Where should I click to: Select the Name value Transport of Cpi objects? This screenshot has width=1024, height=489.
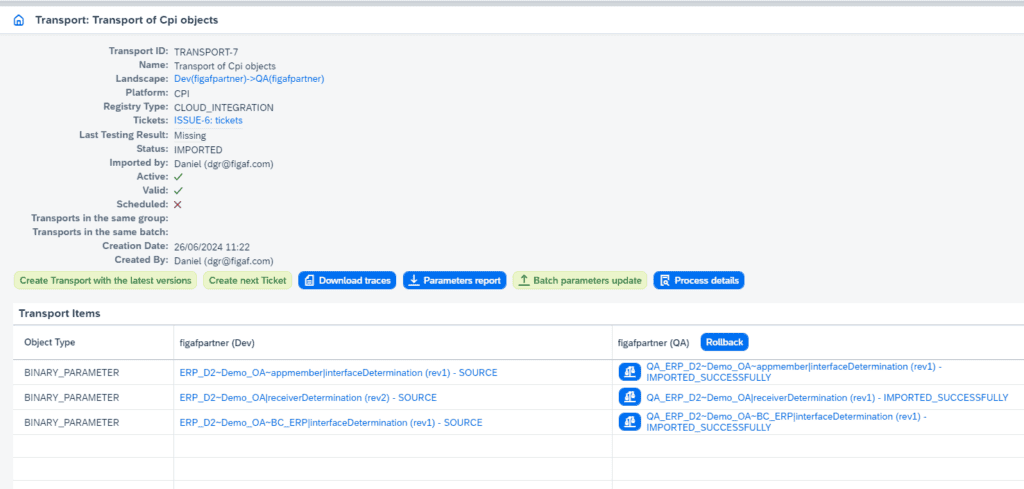click(225, 66)
